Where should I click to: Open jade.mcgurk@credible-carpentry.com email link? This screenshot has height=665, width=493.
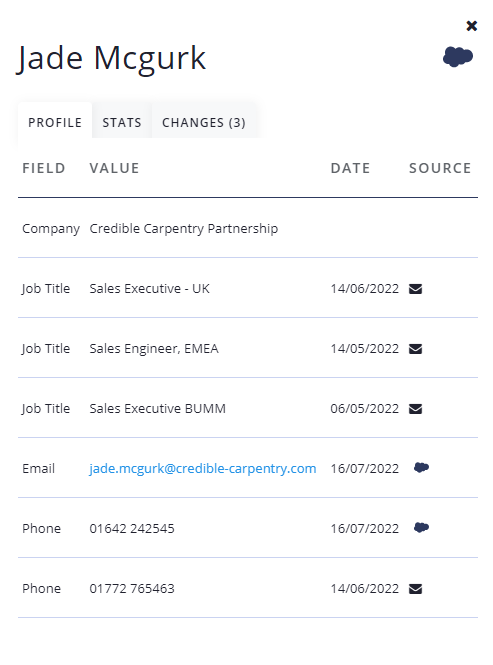point(203,469)
